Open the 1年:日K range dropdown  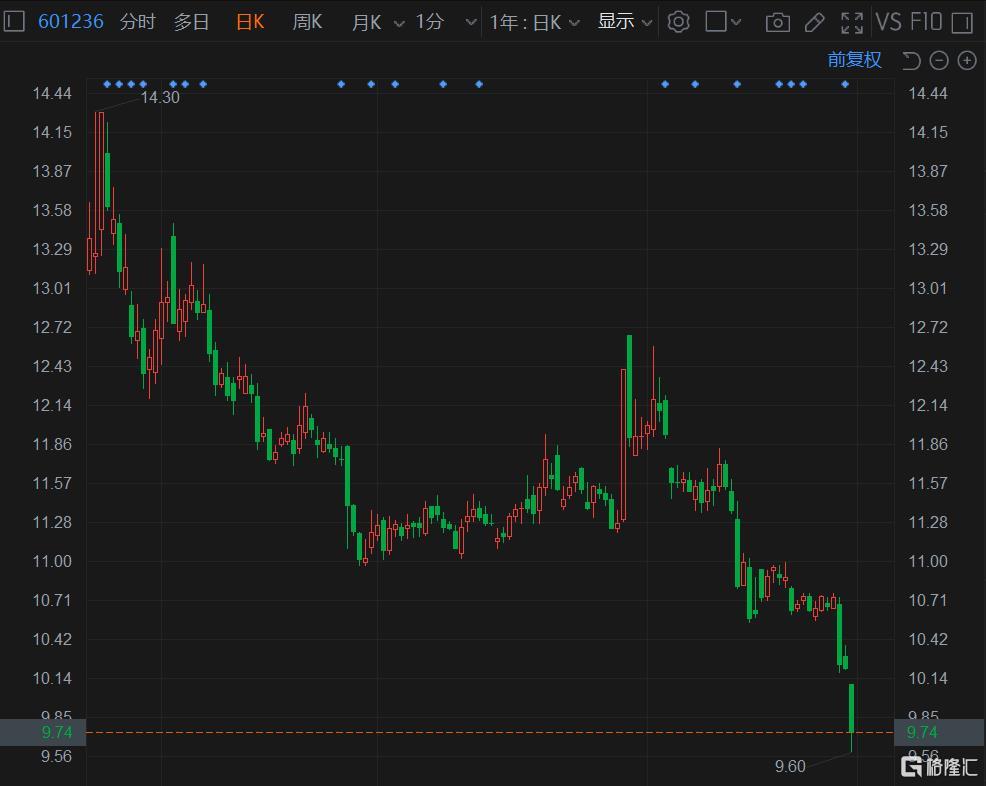(x=535, y=23)
